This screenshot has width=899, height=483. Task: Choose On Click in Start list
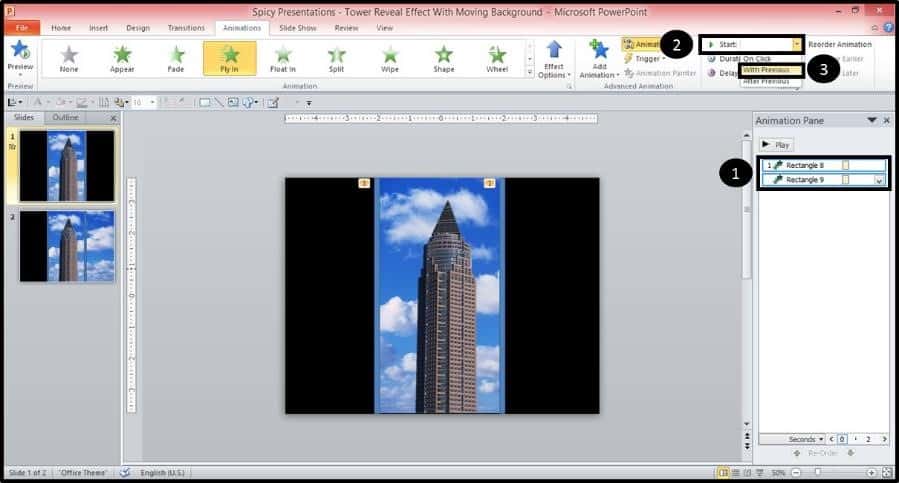pos(757,59)
